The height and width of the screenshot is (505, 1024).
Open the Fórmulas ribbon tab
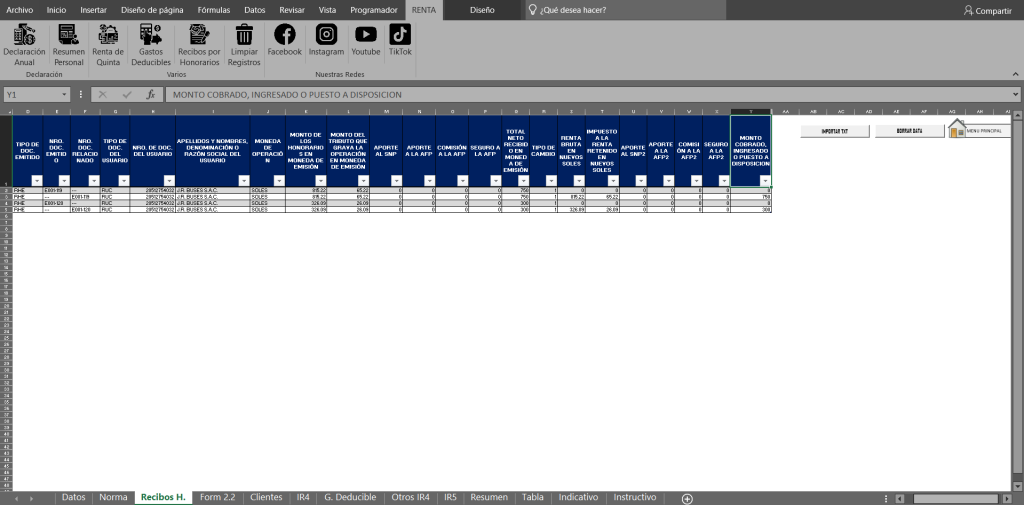pyautogui.click(x=214, y=10)
